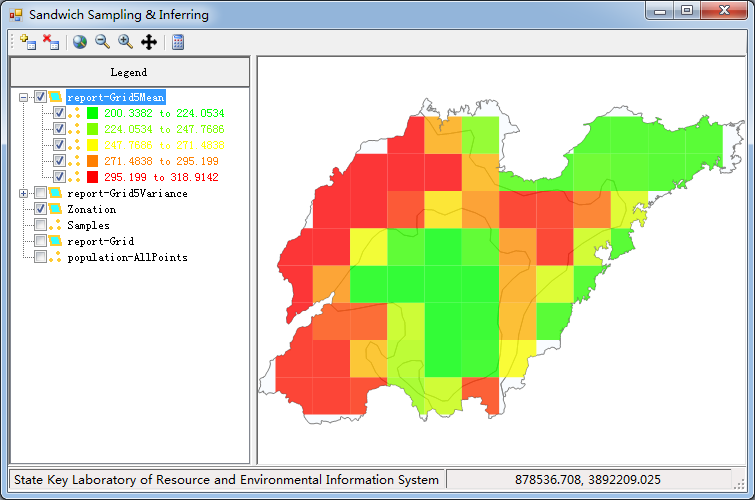Click the coordinates readout in status bar
The width and height of the screenshot is (755, 500).
[587, 480]
